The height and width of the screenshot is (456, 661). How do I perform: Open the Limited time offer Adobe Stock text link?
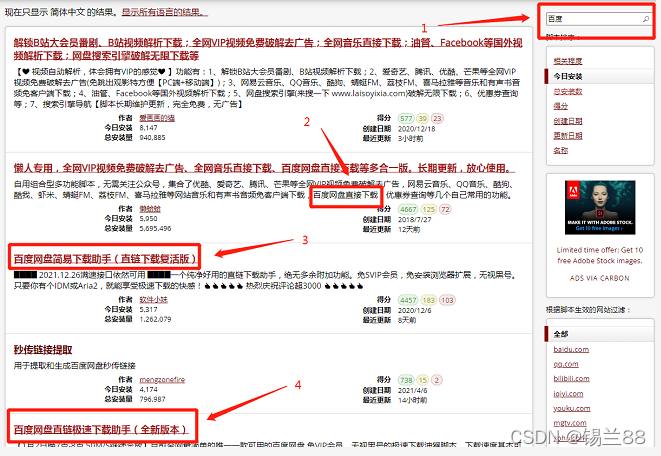click(599, 255)
